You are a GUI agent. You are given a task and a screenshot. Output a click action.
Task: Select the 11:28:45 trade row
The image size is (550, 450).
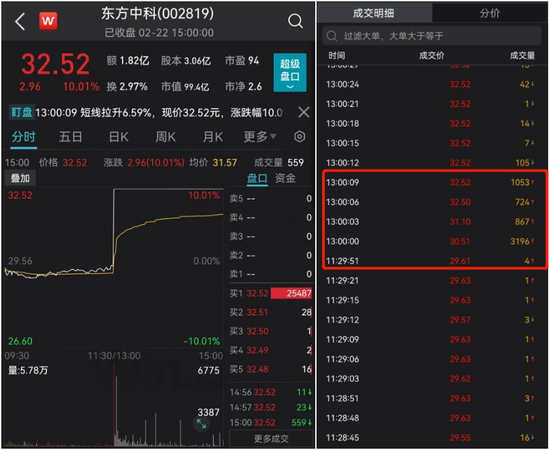click(x=432, y=438)
